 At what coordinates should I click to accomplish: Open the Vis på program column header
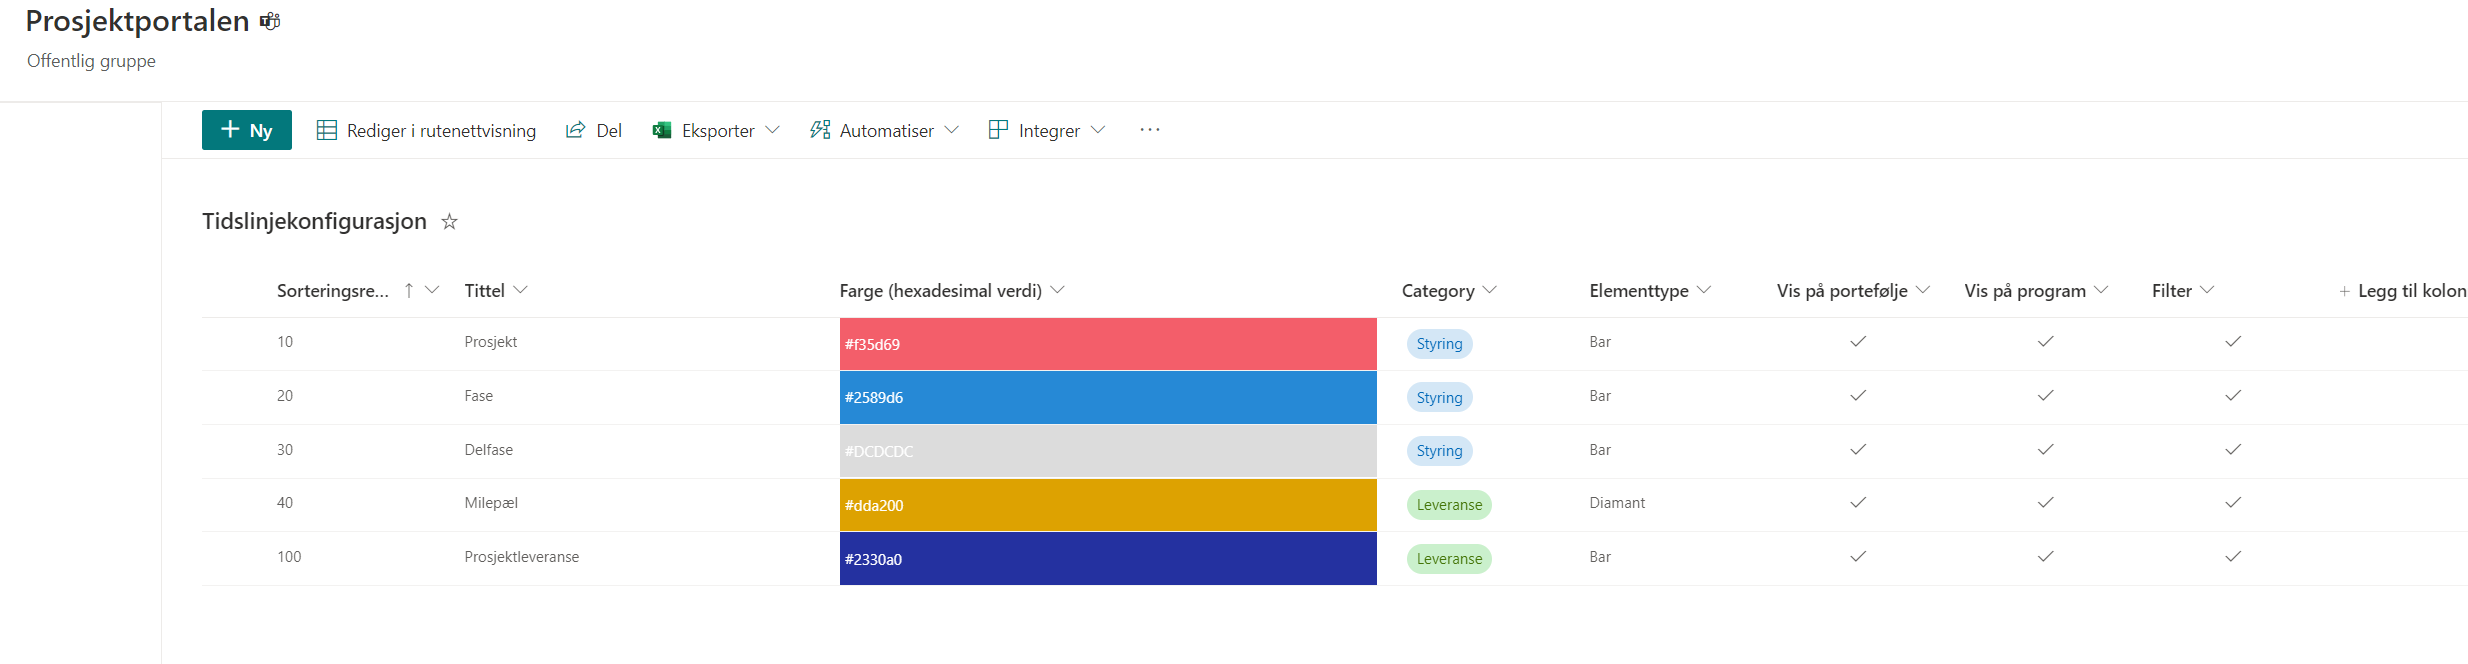pos(2036,291)
